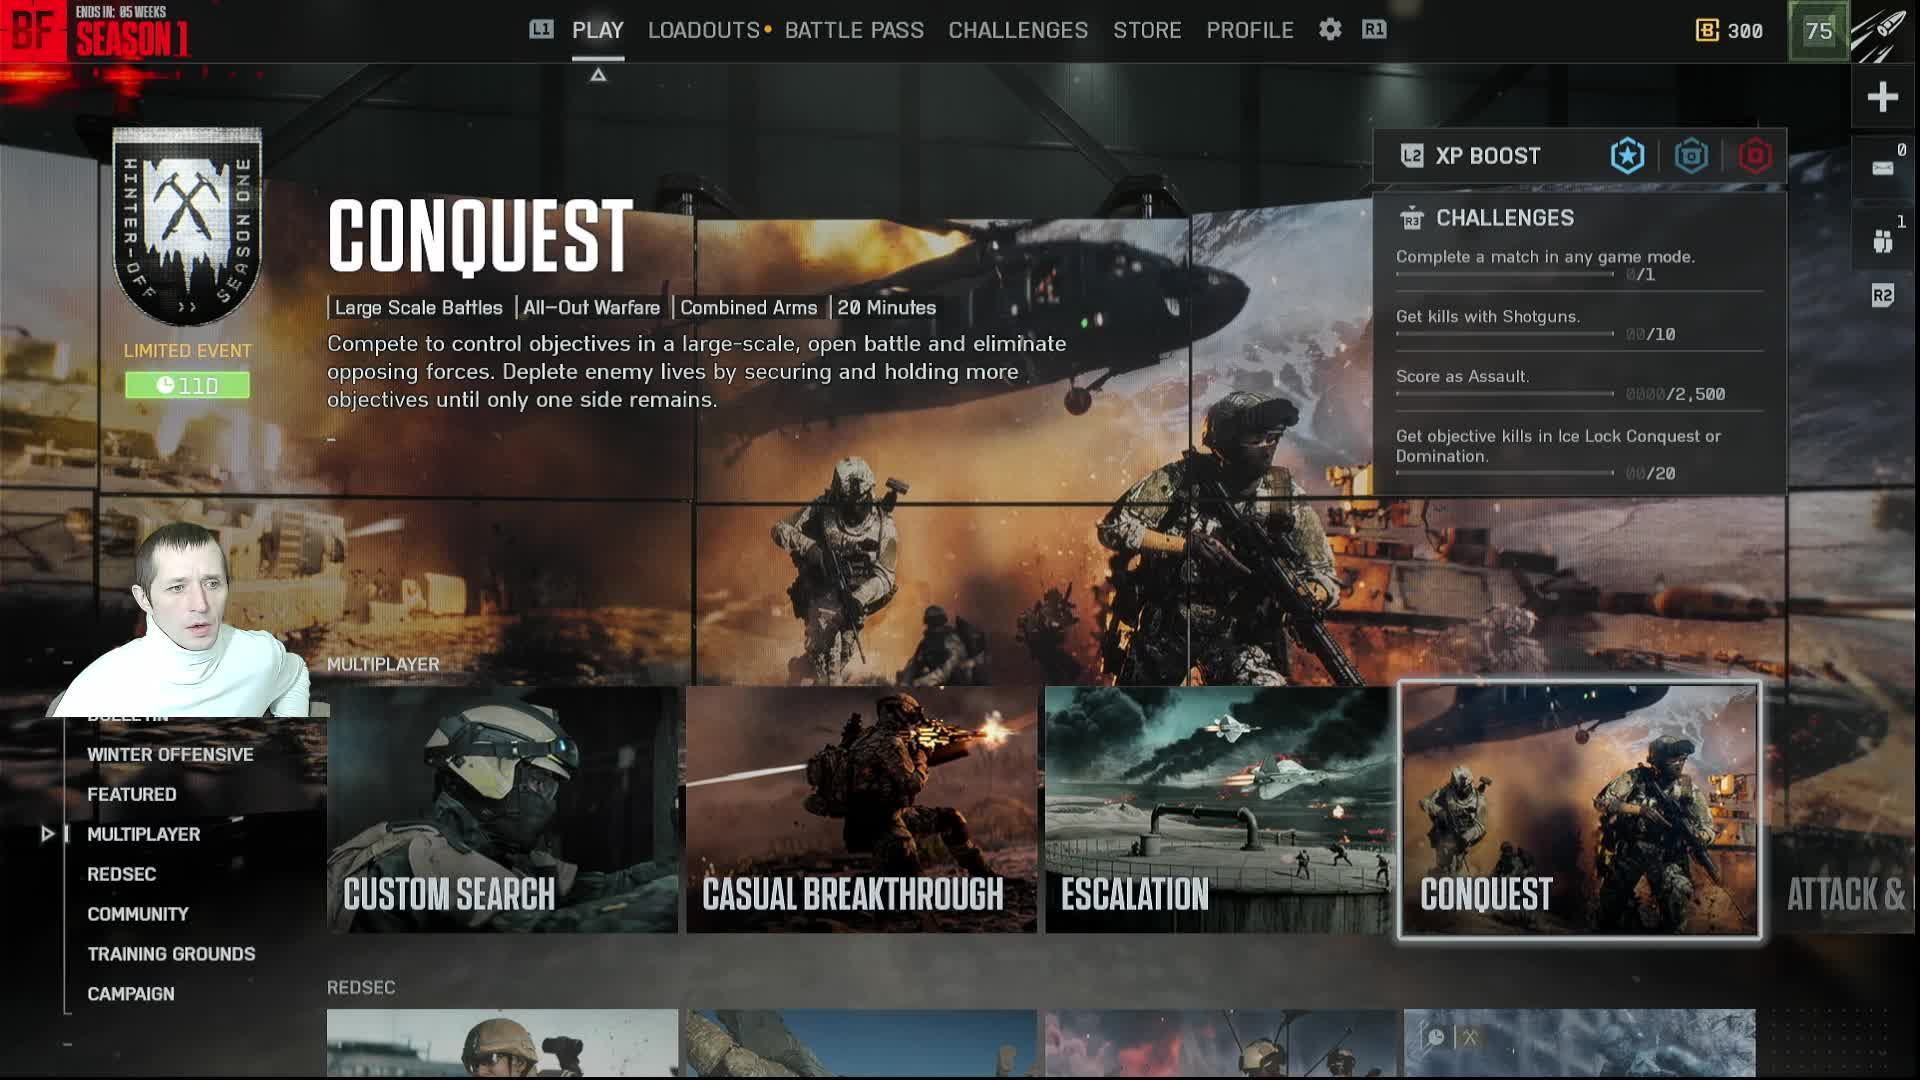Expand the Multiplayer section arrow in sidebar
Viewport: 1920px width, 1080px height.
click(47, 834)
